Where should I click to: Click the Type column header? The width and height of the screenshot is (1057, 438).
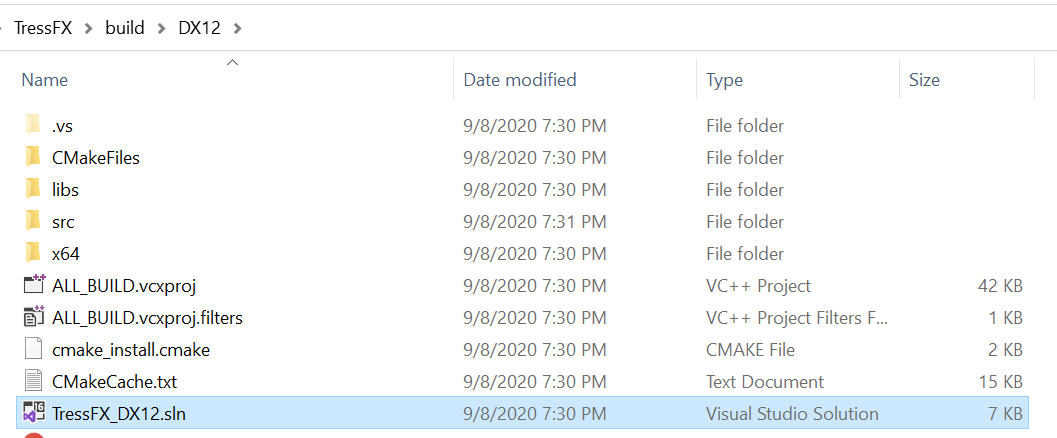[725, 80]
